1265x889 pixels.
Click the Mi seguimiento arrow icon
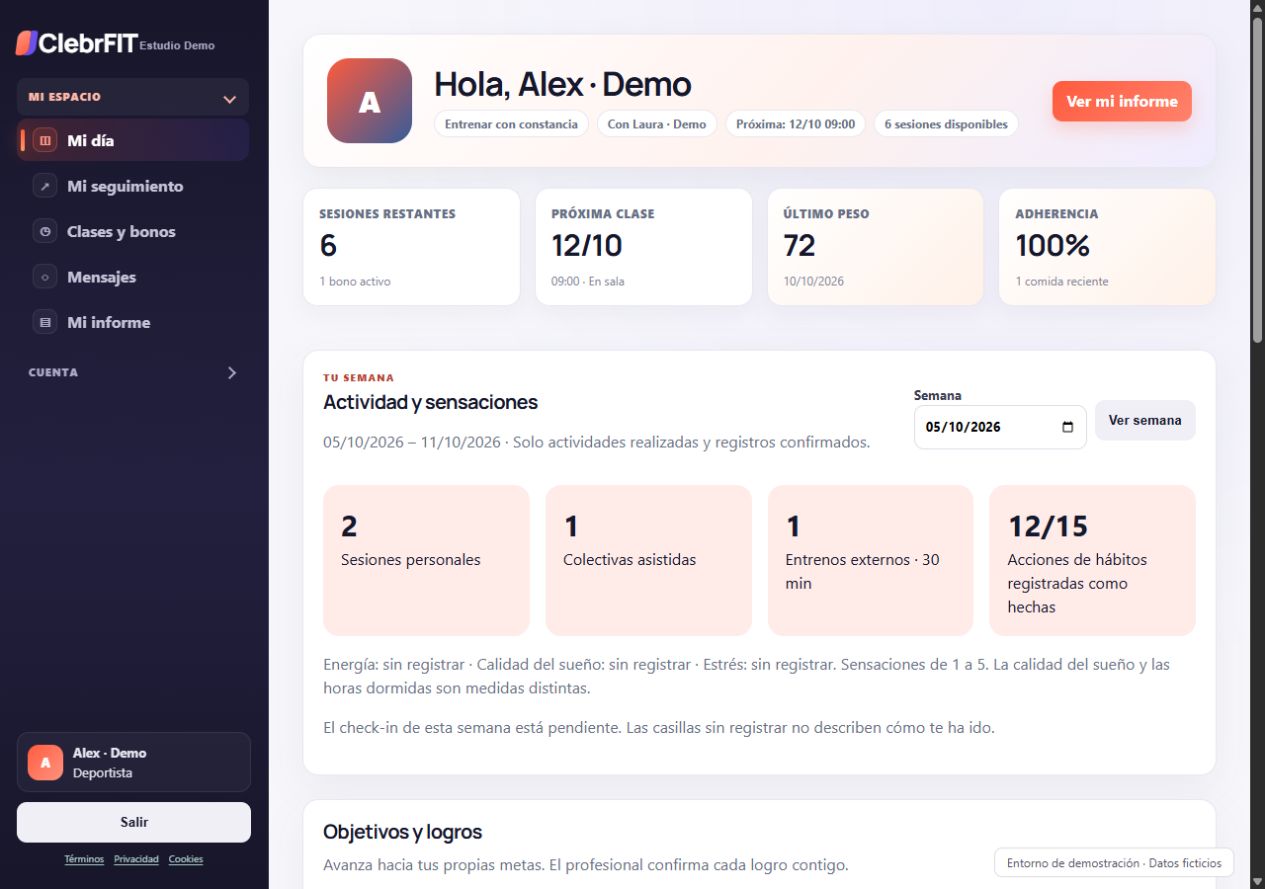click(x=45, y=186)
